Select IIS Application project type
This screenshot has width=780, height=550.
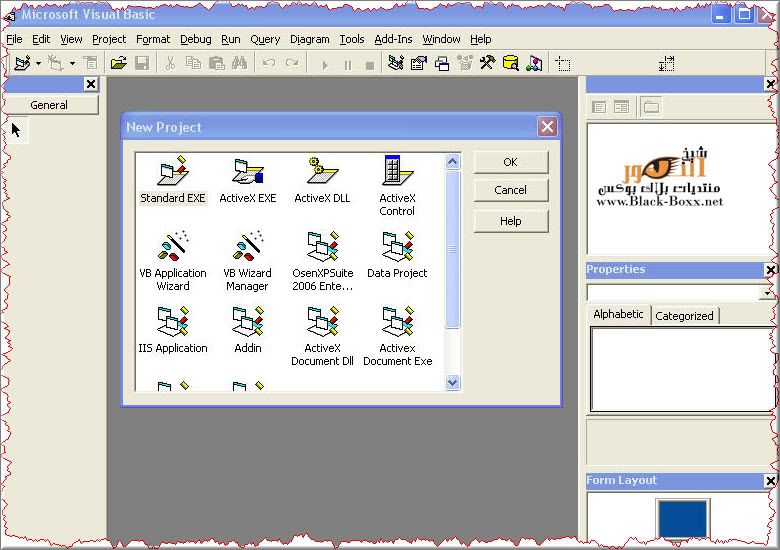pos(173,330)
